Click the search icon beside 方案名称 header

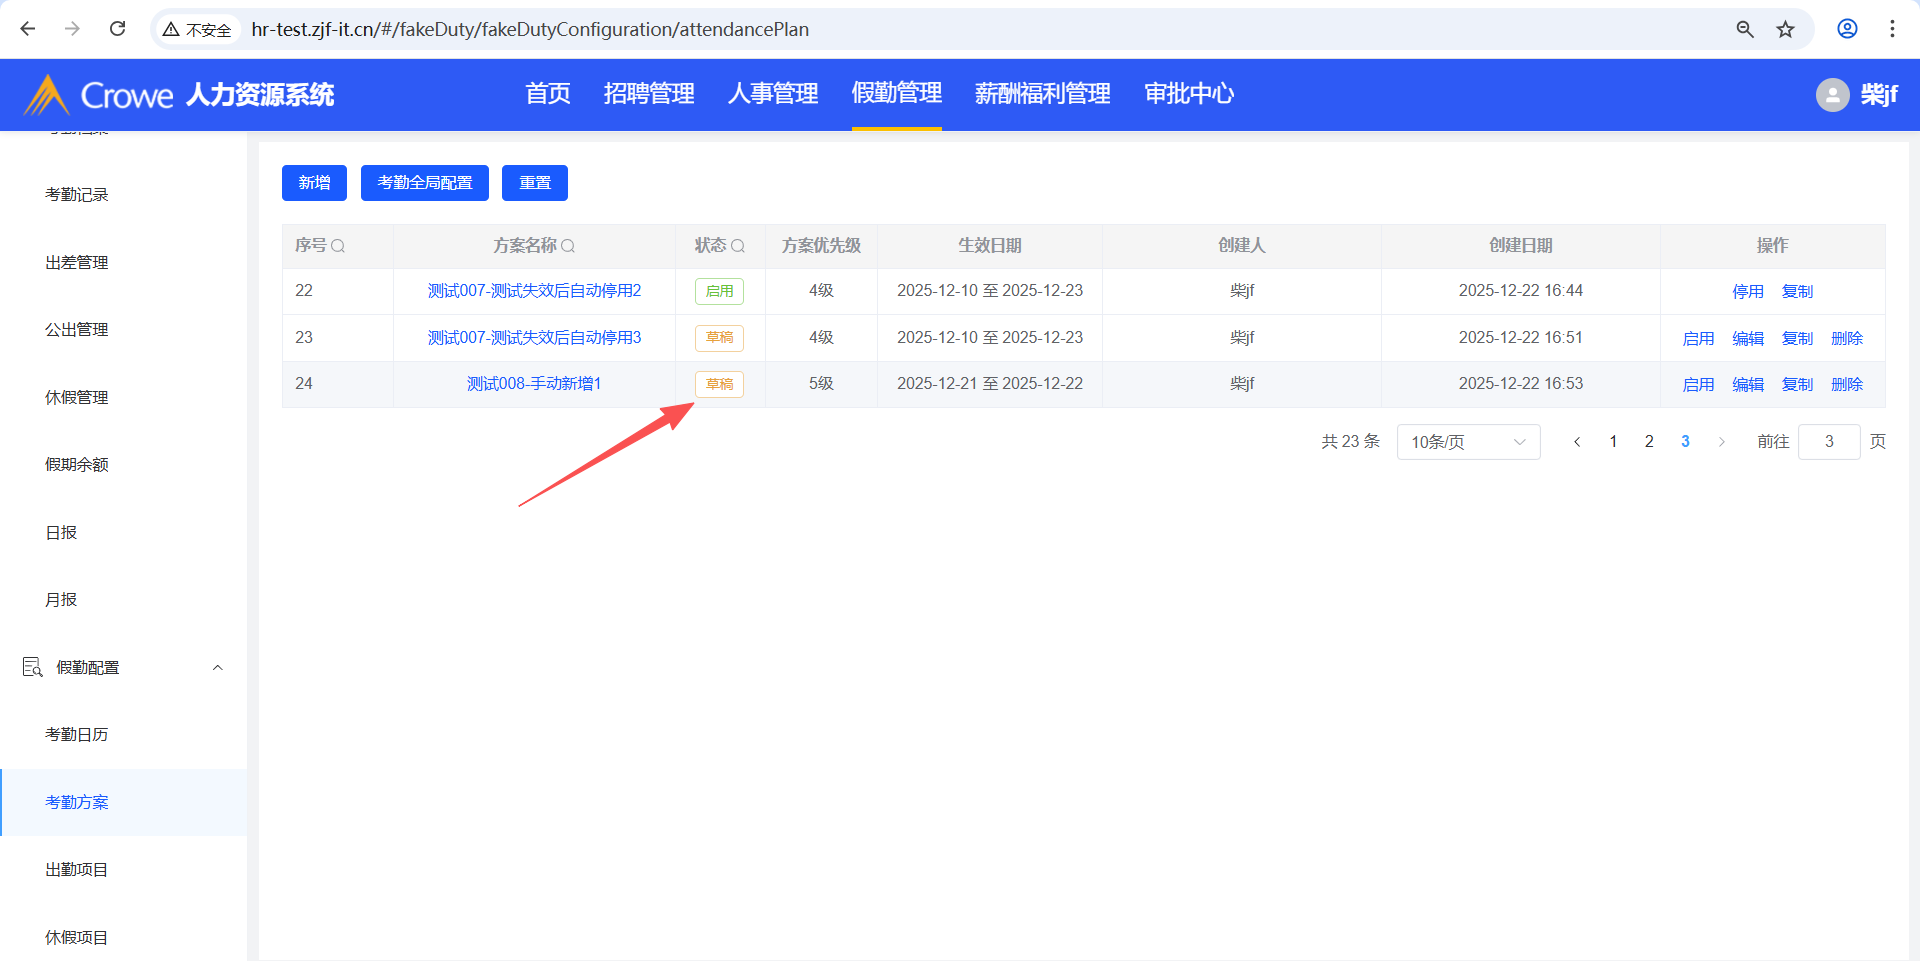coord(568,246)
